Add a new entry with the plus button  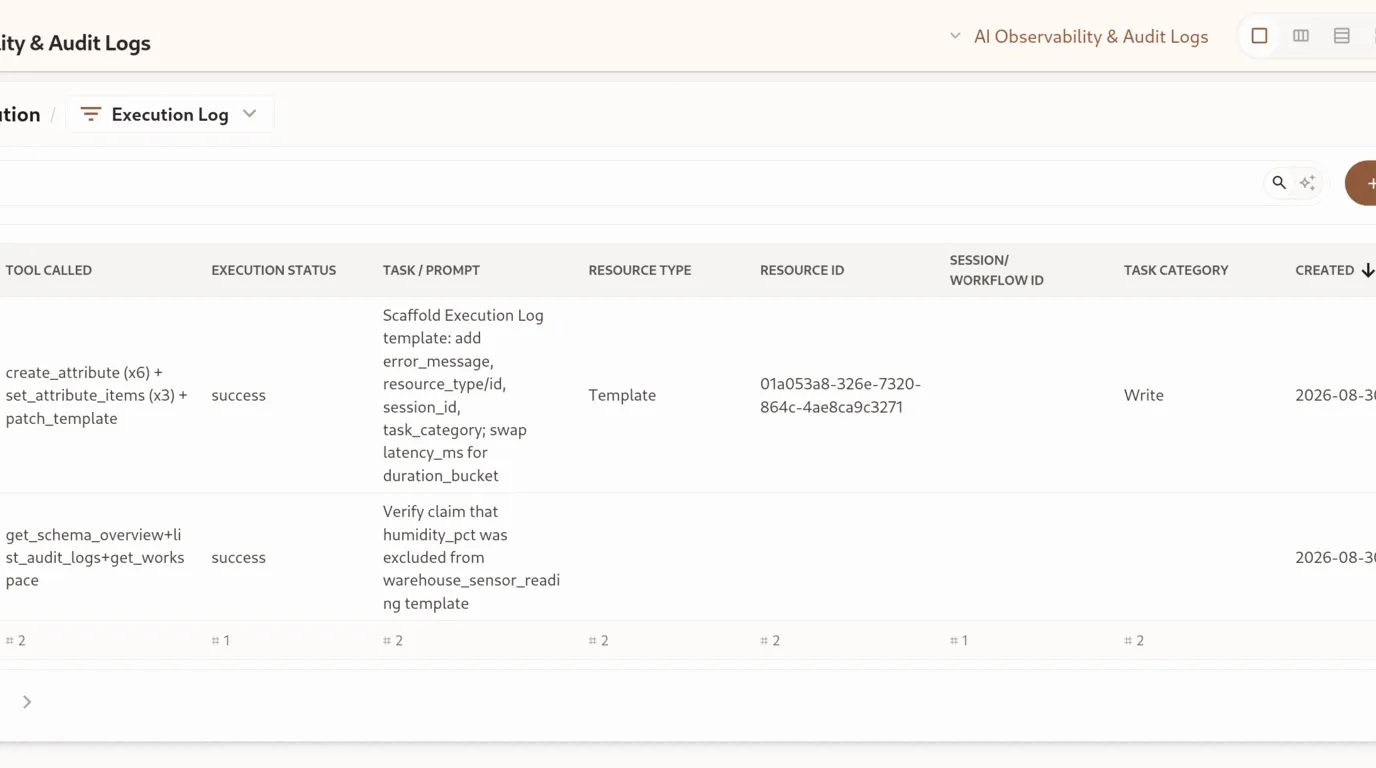pos(1362,183)
